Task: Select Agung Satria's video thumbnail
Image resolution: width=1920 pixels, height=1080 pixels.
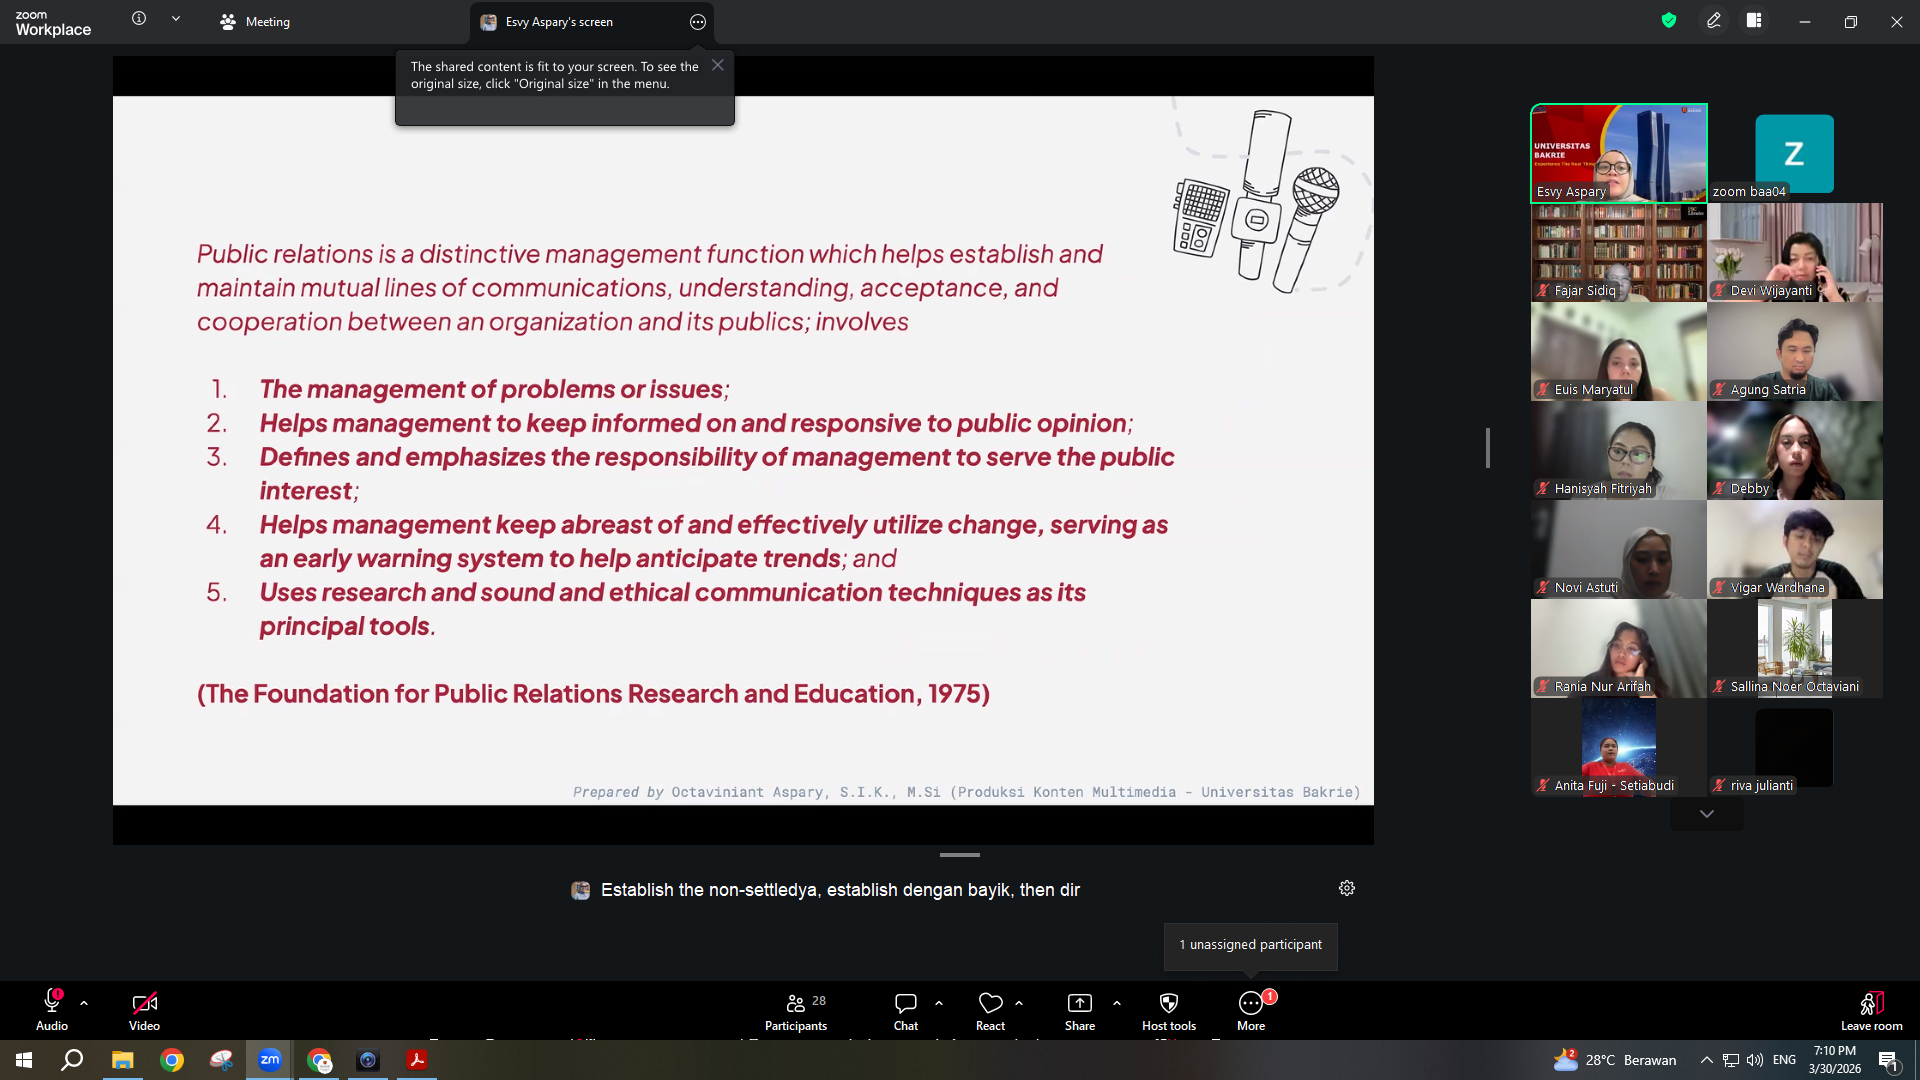Action: tap(1795, 351)
